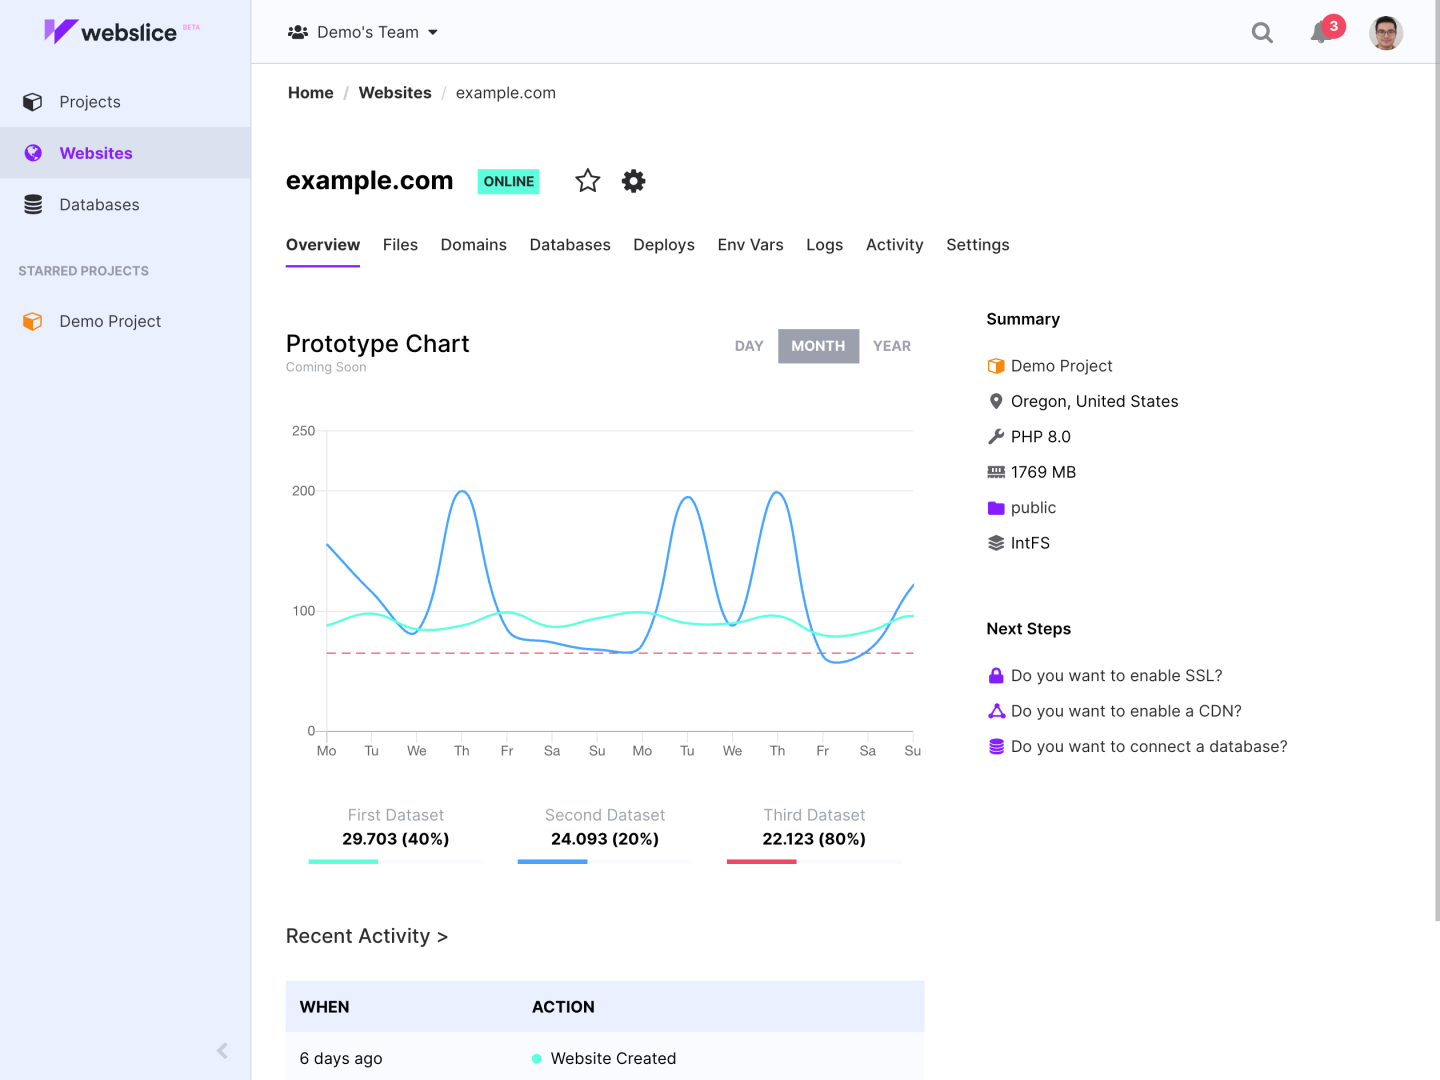Open the Demo Project starred project
1440x1080 pixels.
point(110,321)
